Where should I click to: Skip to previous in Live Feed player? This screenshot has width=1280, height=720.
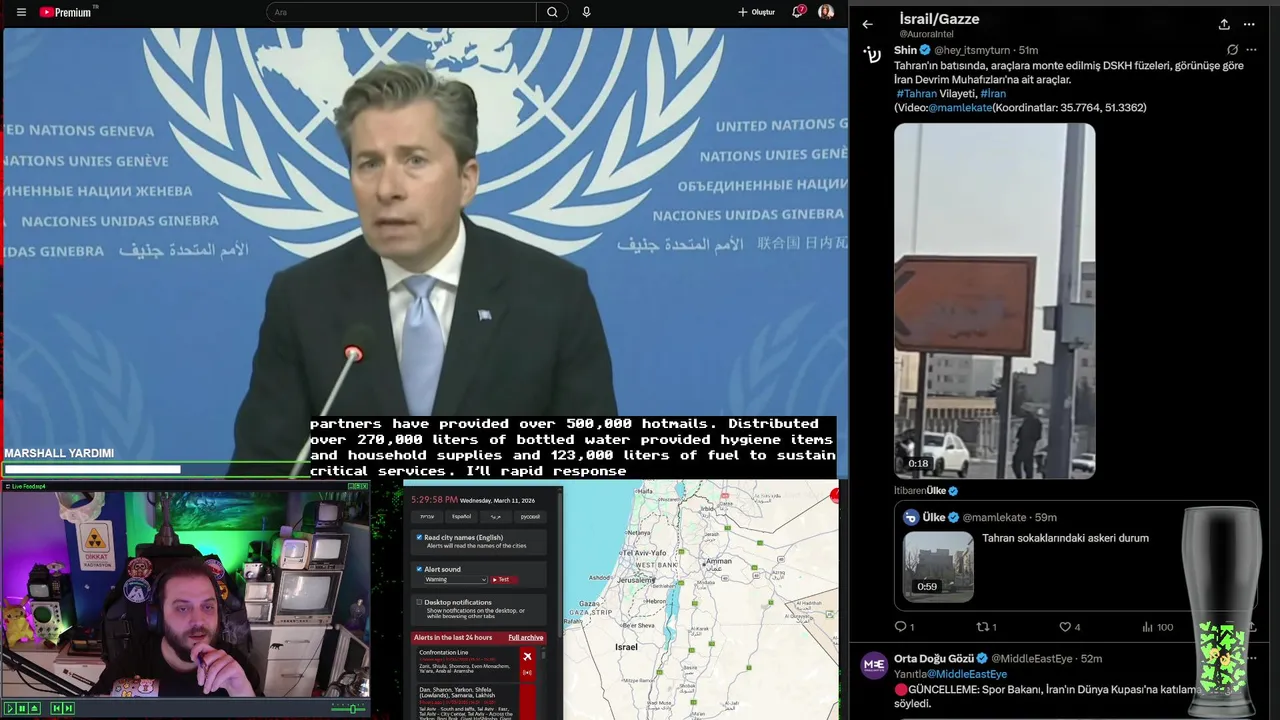[x=56, y=708]
